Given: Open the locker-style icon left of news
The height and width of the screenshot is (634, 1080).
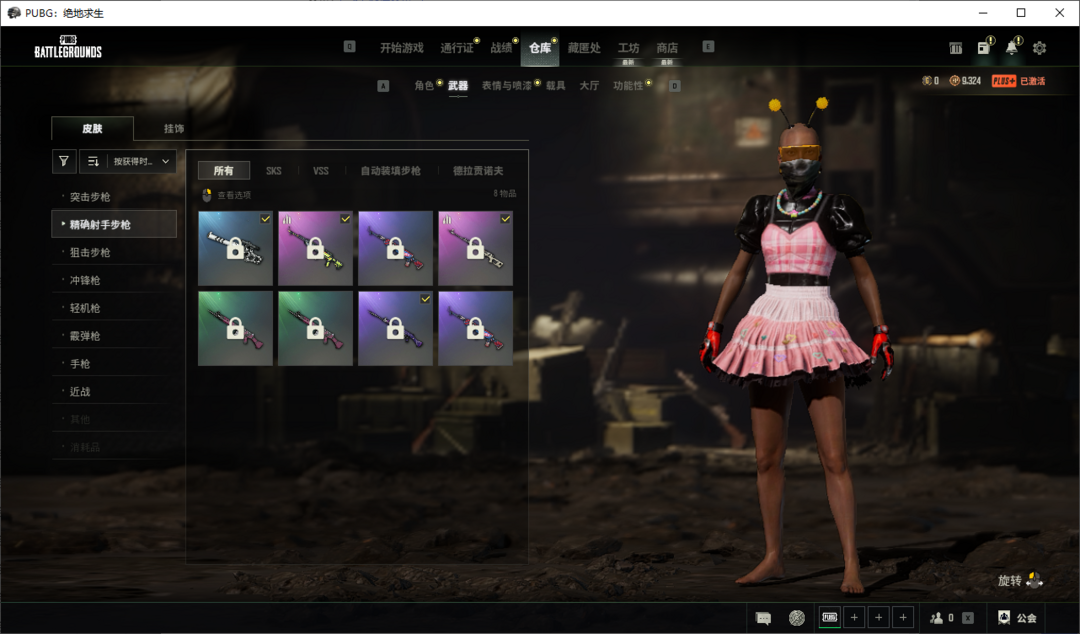Looking at the screenshot, I should 955,48.
